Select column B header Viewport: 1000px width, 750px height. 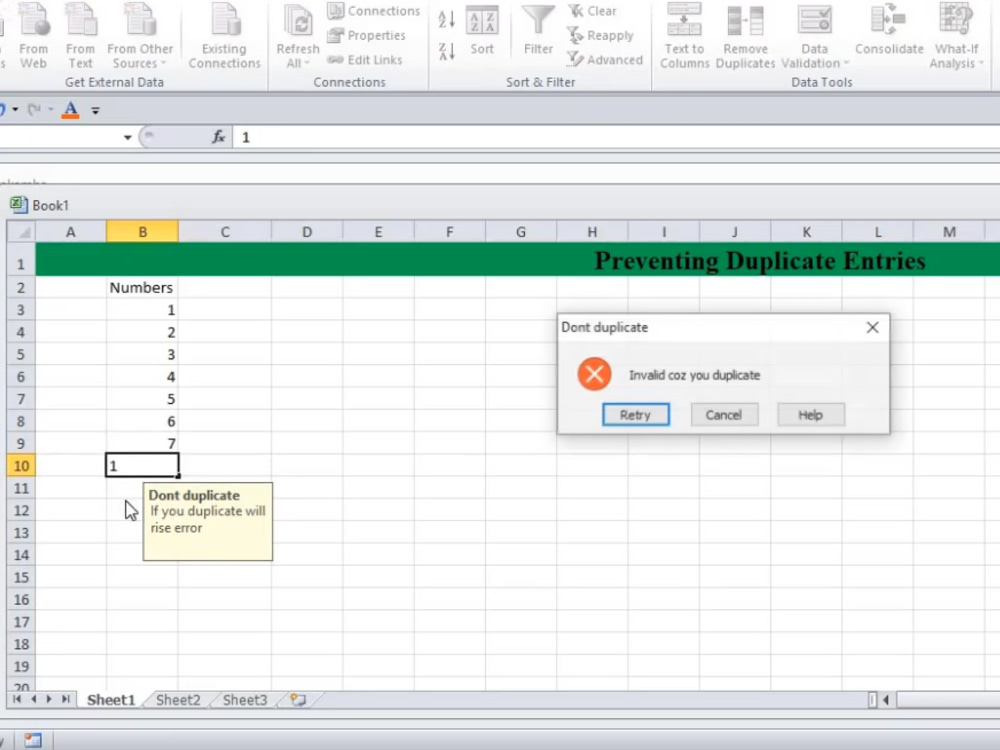tap(142, 232)
